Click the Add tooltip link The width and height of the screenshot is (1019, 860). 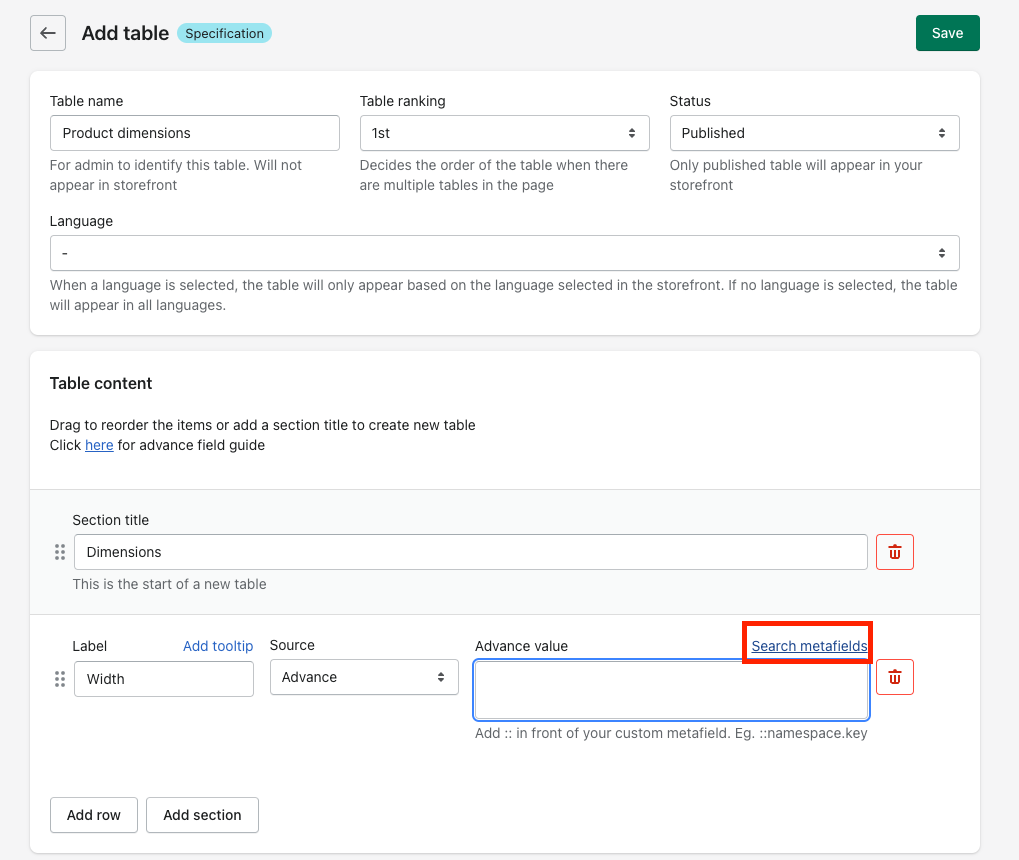(218, 646)
